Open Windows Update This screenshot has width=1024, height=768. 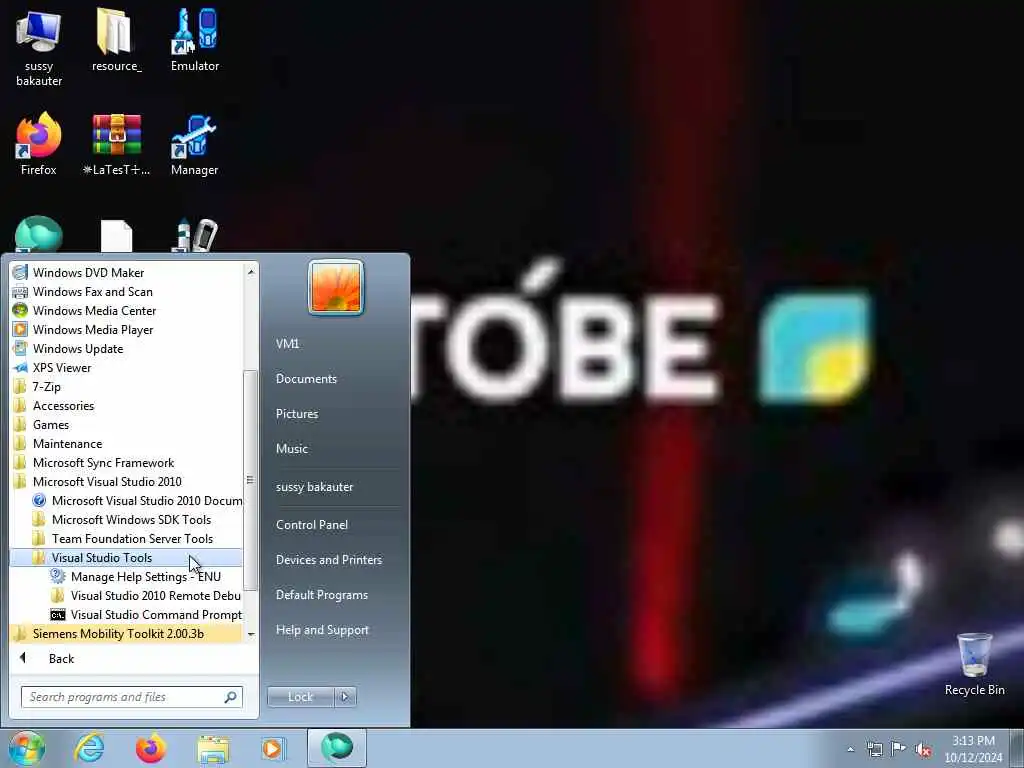[127, 348]
